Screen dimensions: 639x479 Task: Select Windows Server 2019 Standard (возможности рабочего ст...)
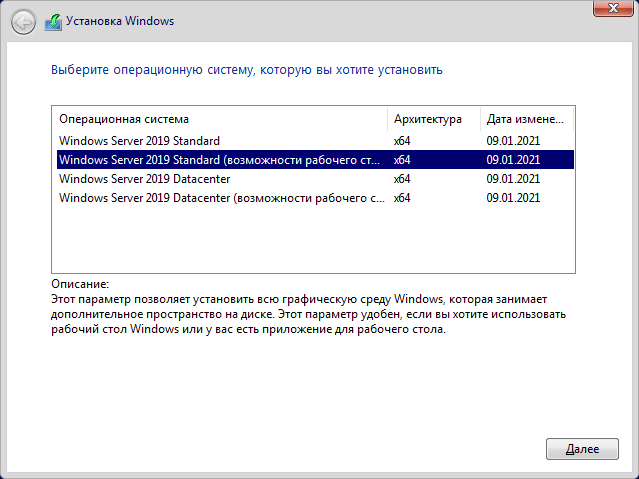315,160
